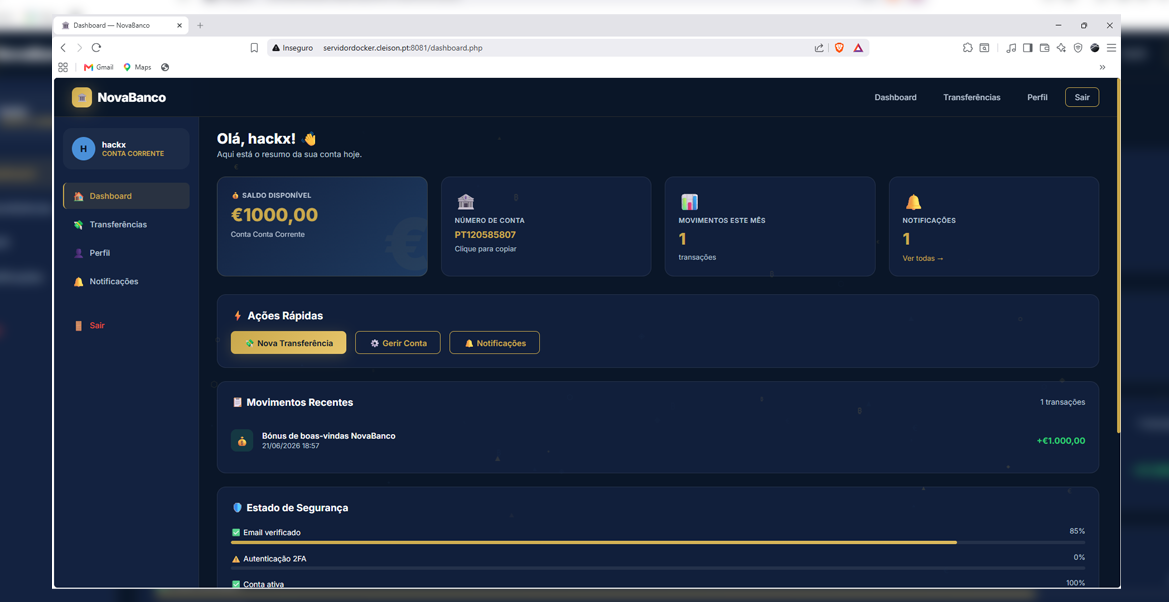Click the Sair button in top bar

coord(1082,97)
